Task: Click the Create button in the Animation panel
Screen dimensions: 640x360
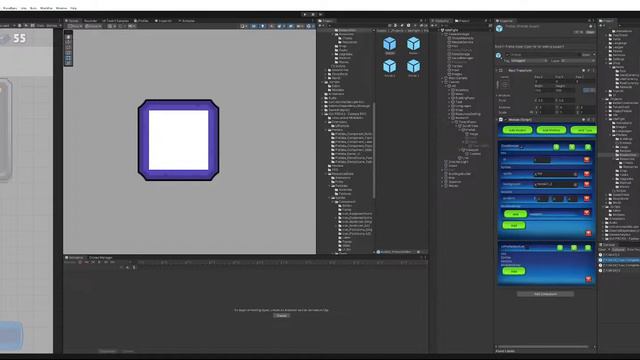Action: coord(281,316)
